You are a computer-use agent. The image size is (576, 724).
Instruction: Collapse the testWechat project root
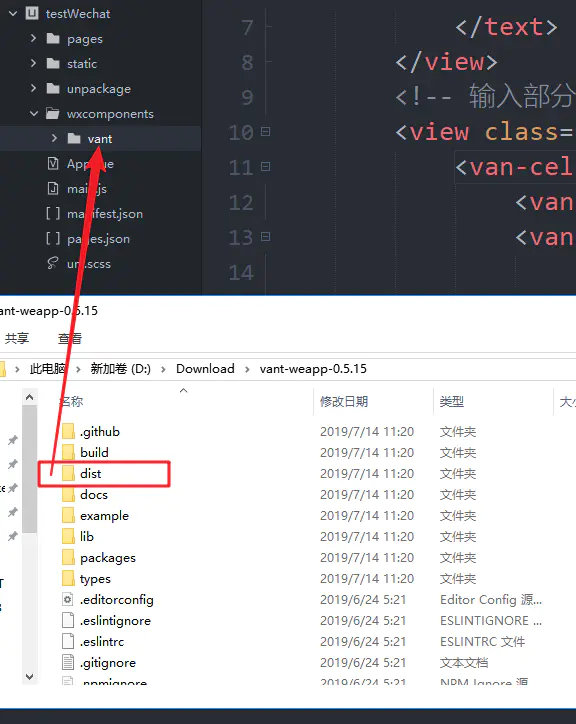pyautogui.click(x=13, y=14)
